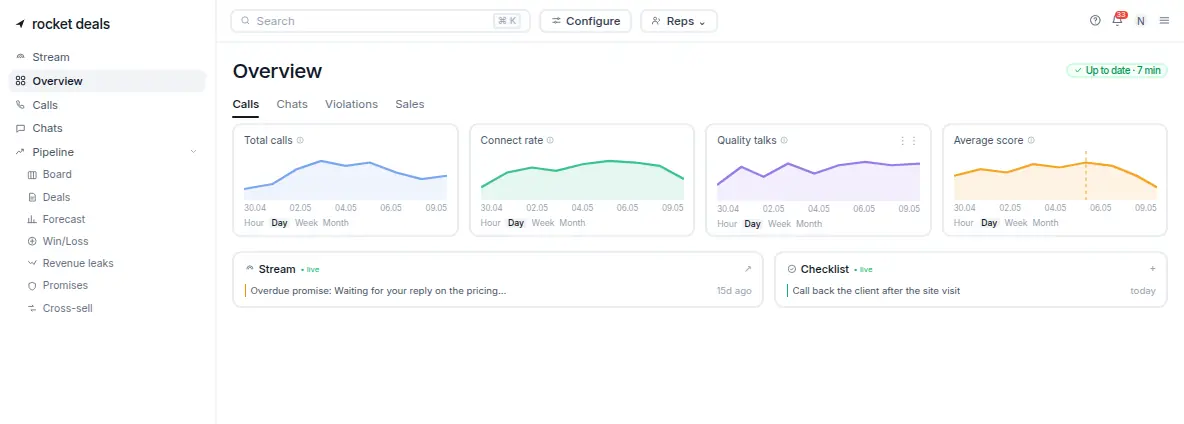This screenshot has height=424, width=1184.
Task: Select Hour on Connect rate chart
Action: tap(491, 223)
